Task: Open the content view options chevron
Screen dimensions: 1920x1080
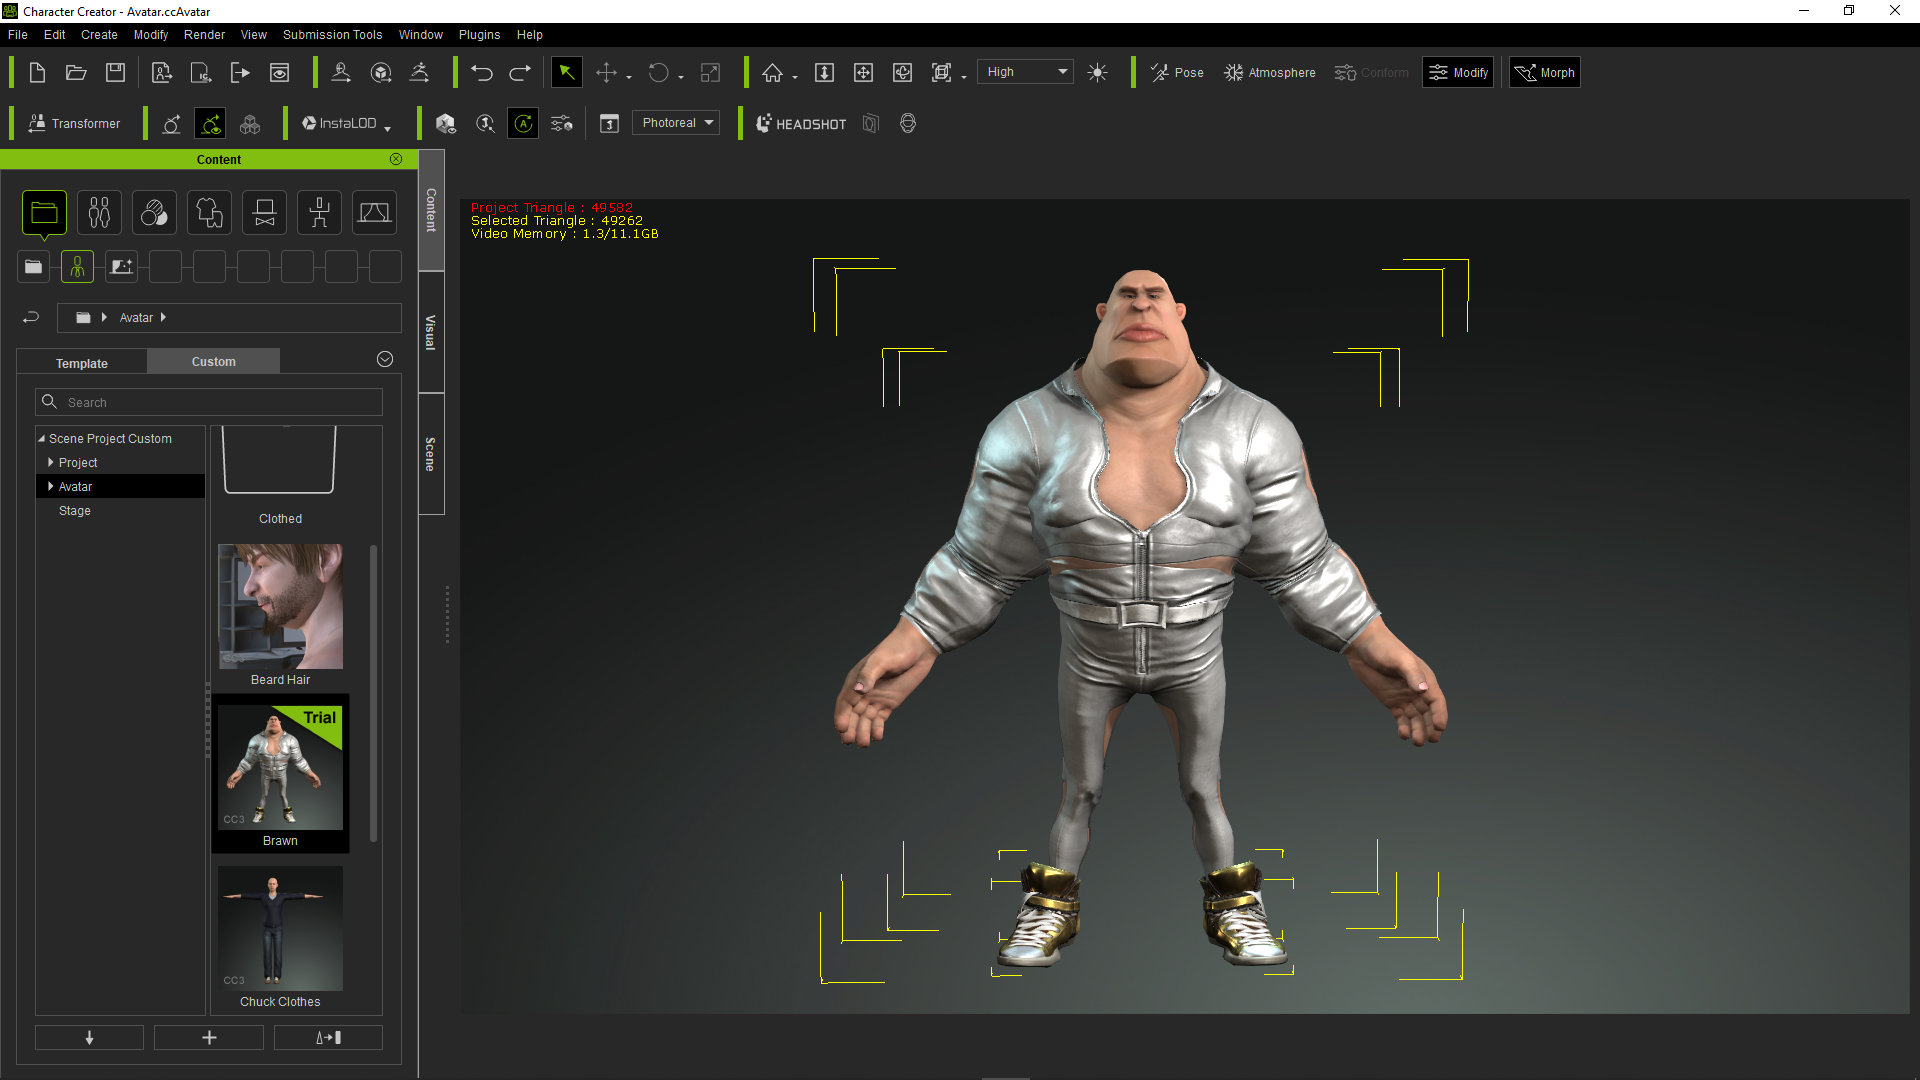Action: (385, 359)
